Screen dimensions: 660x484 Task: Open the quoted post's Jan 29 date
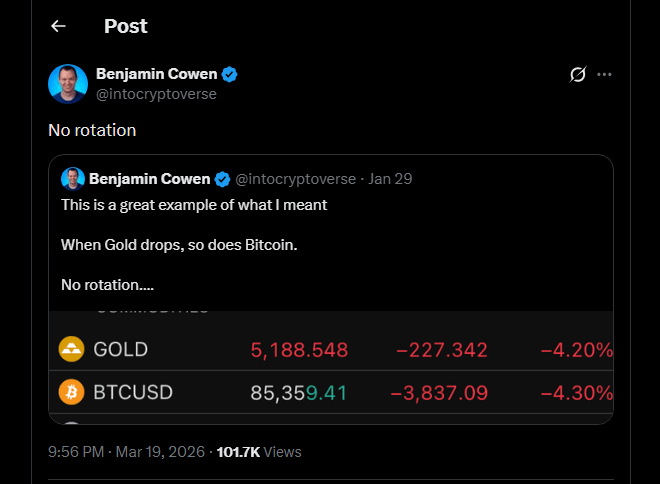[x=390, y=179]
